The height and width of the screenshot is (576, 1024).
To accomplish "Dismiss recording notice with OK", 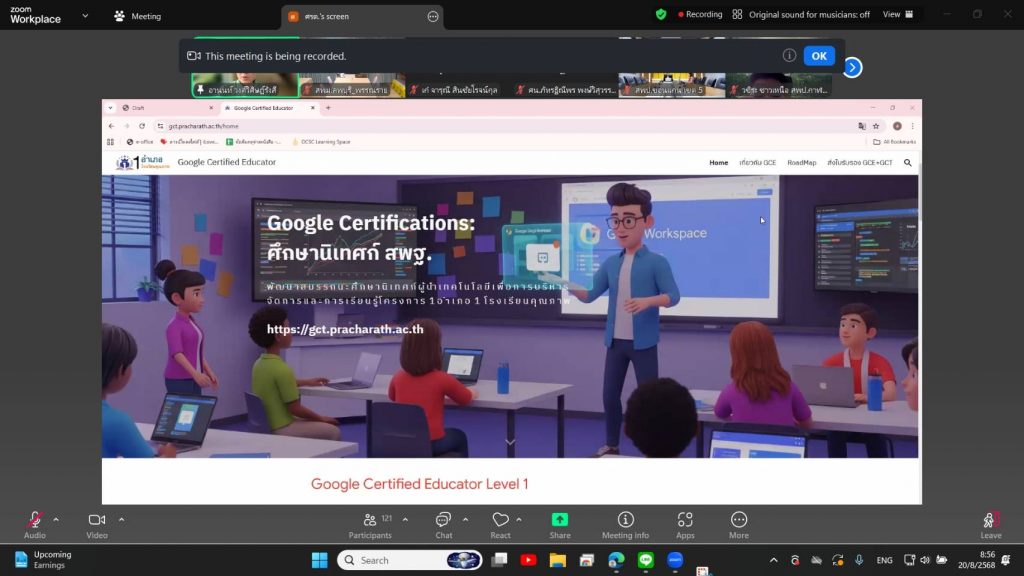I will (819, 56).
